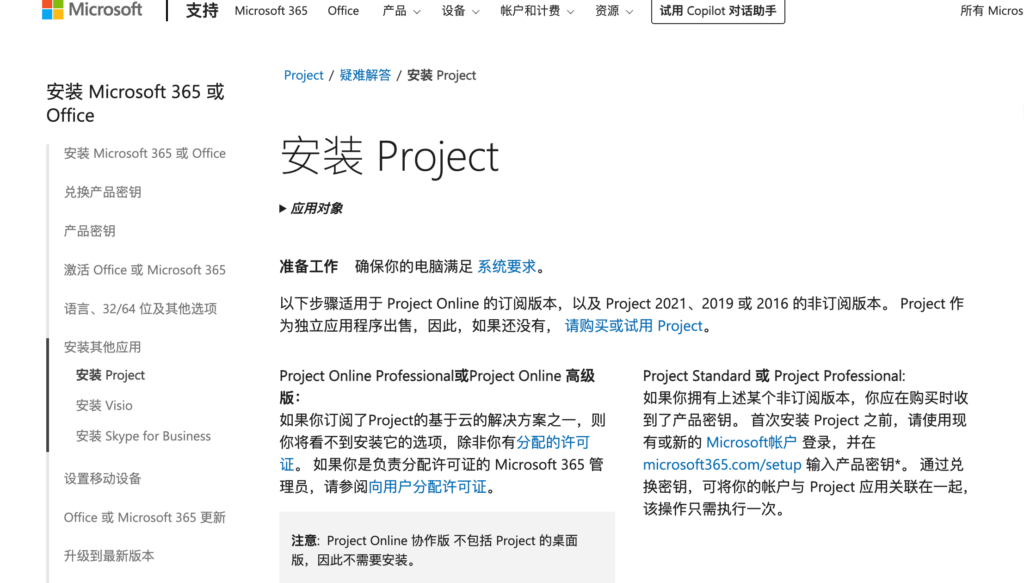Go to 疑难解答 breadcrumb link

point(365,75)
